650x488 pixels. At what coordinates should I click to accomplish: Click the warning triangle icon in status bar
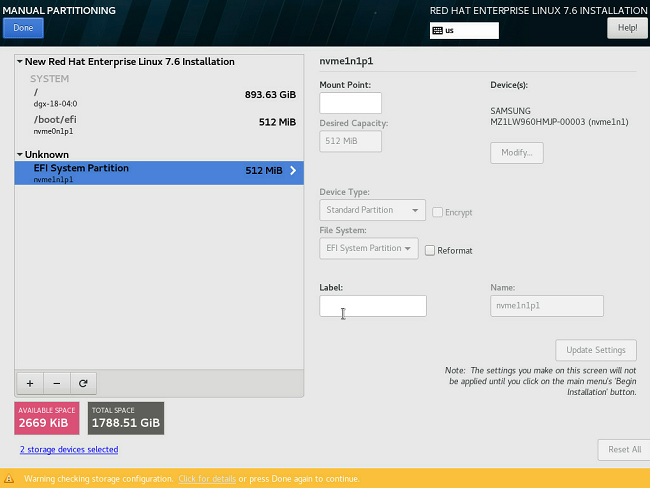9,479
